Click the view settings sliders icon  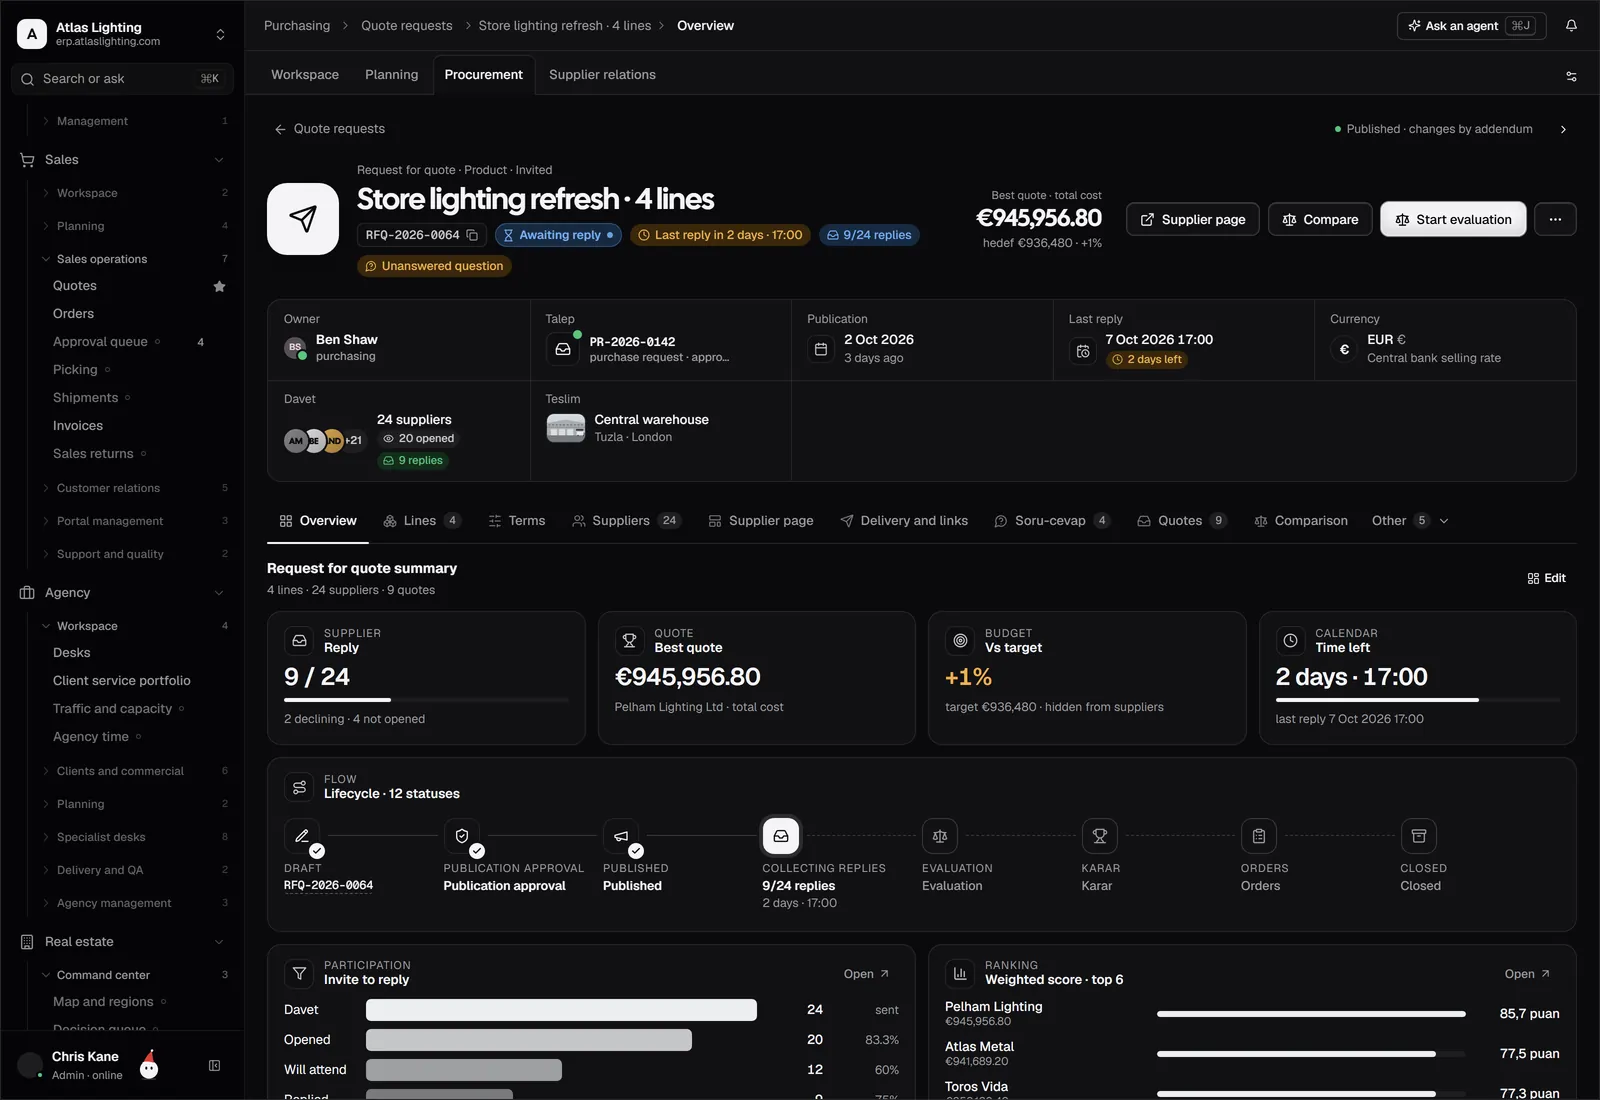click(x=1571, y=76)
